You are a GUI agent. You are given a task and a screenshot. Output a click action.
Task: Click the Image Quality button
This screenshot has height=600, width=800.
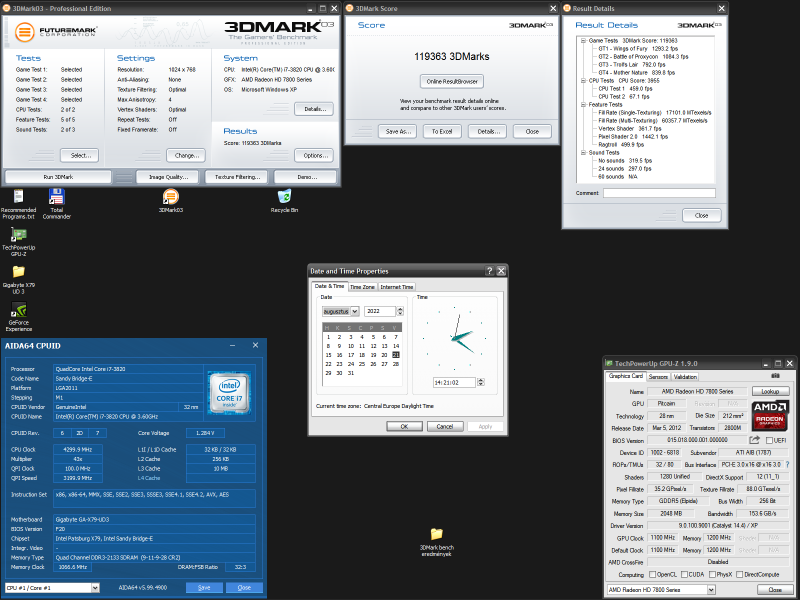[168, 177]
